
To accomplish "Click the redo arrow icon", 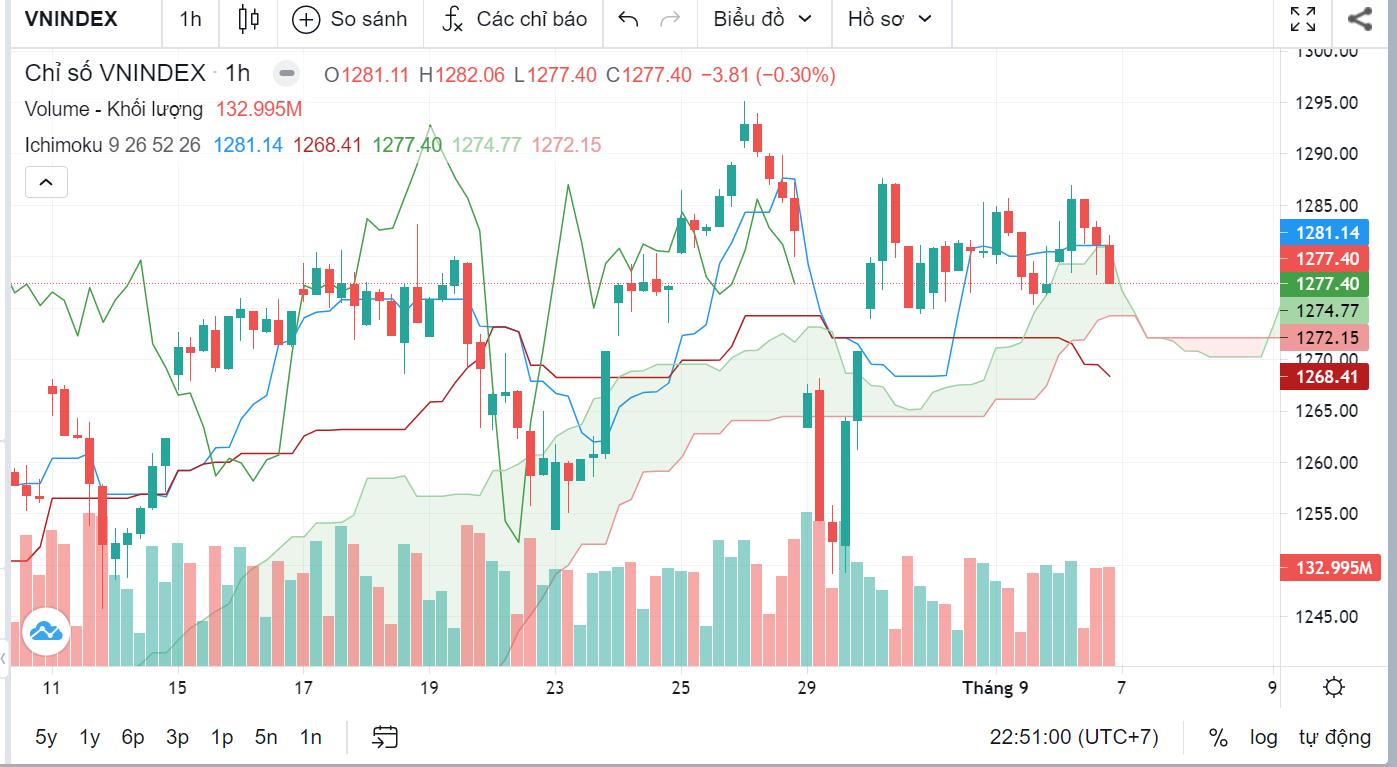I will (671, 19).
